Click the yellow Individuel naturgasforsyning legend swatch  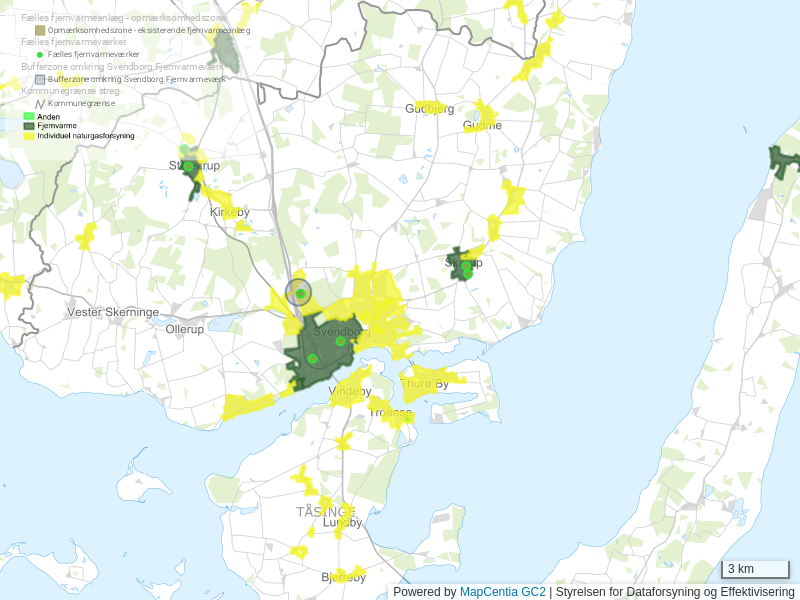(x=29, y=135)
